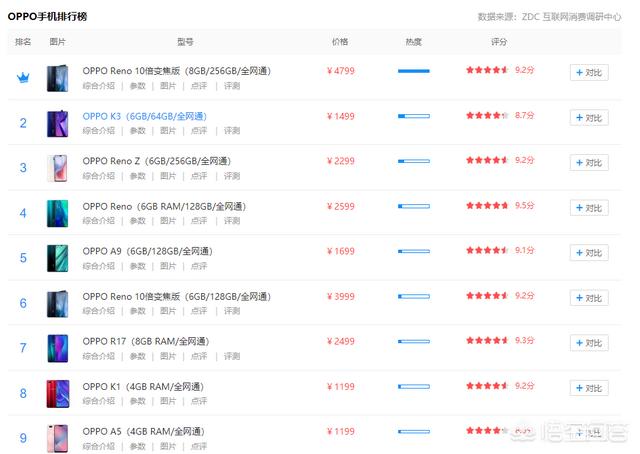Open 综合介绍 under OPPO K3
The width and height of the screenshot is (640, 454).
99,131
